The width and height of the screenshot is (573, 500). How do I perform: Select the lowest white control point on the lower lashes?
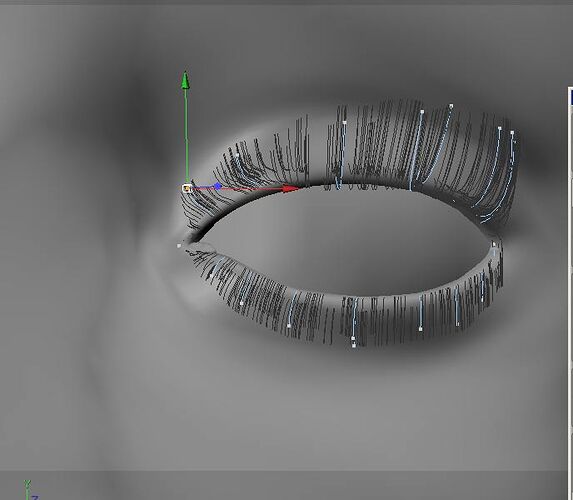(x=354, y=345)
